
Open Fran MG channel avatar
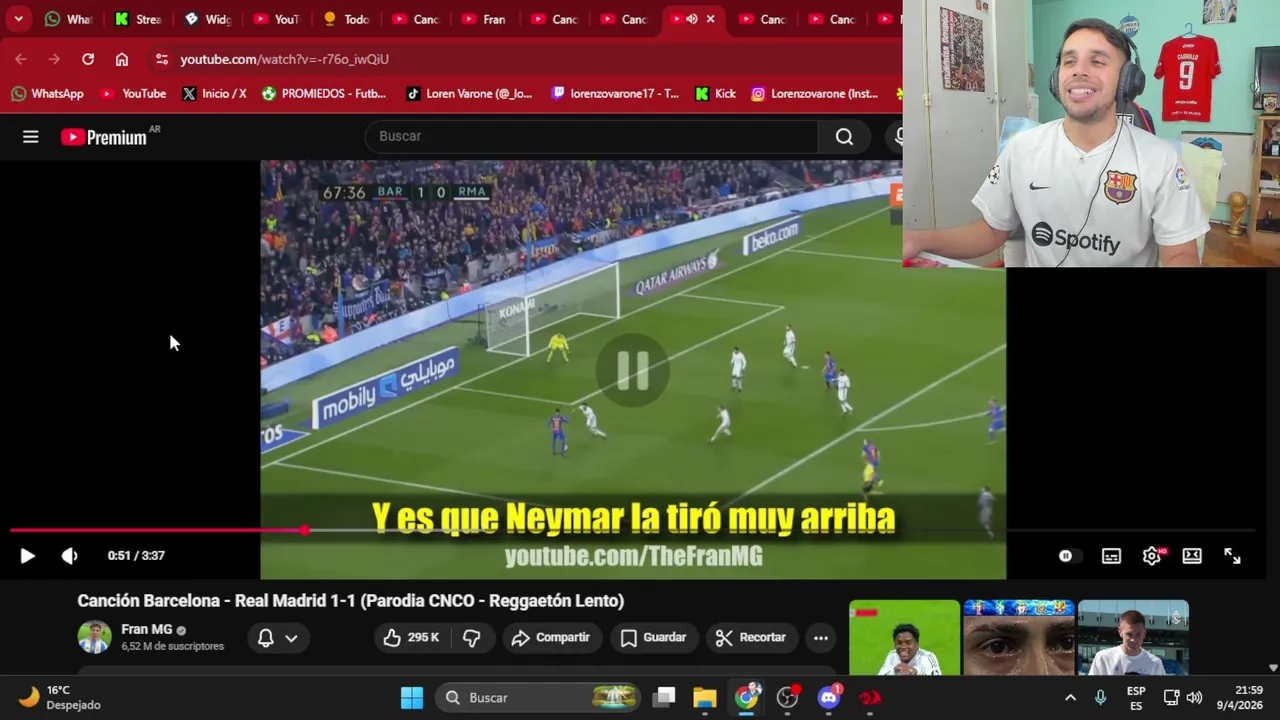[94, 637]
